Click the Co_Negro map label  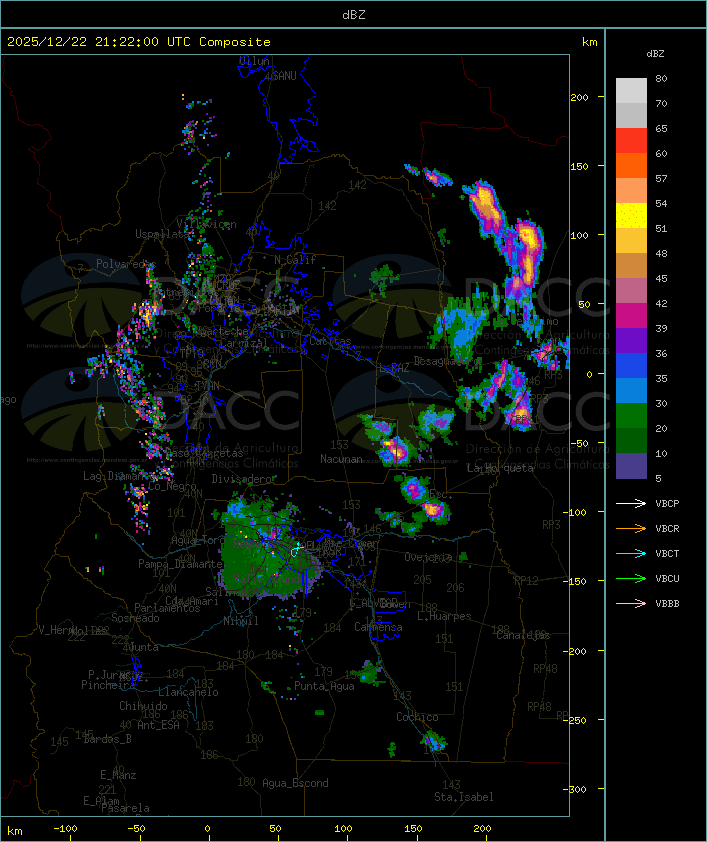click(172, 486)
